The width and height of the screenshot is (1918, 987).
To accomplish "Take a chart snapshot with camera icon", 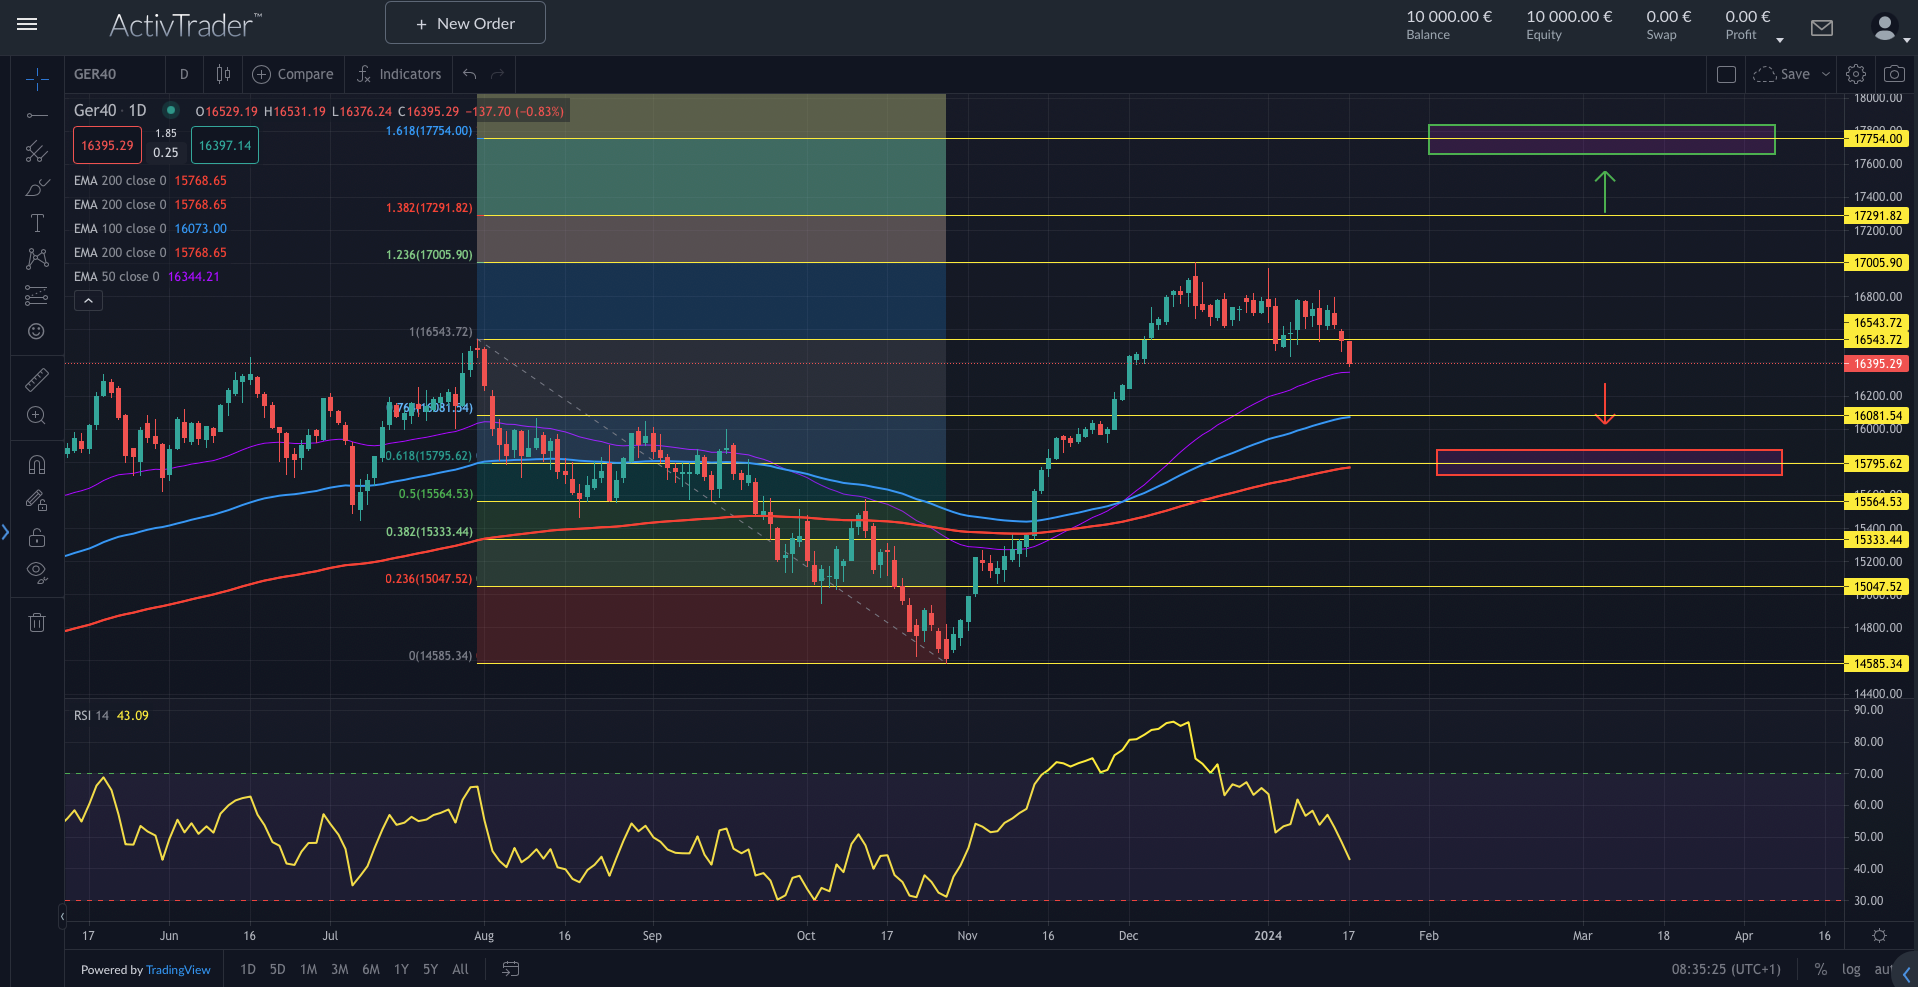I will pyautogui.click(x=1894, y=74).
